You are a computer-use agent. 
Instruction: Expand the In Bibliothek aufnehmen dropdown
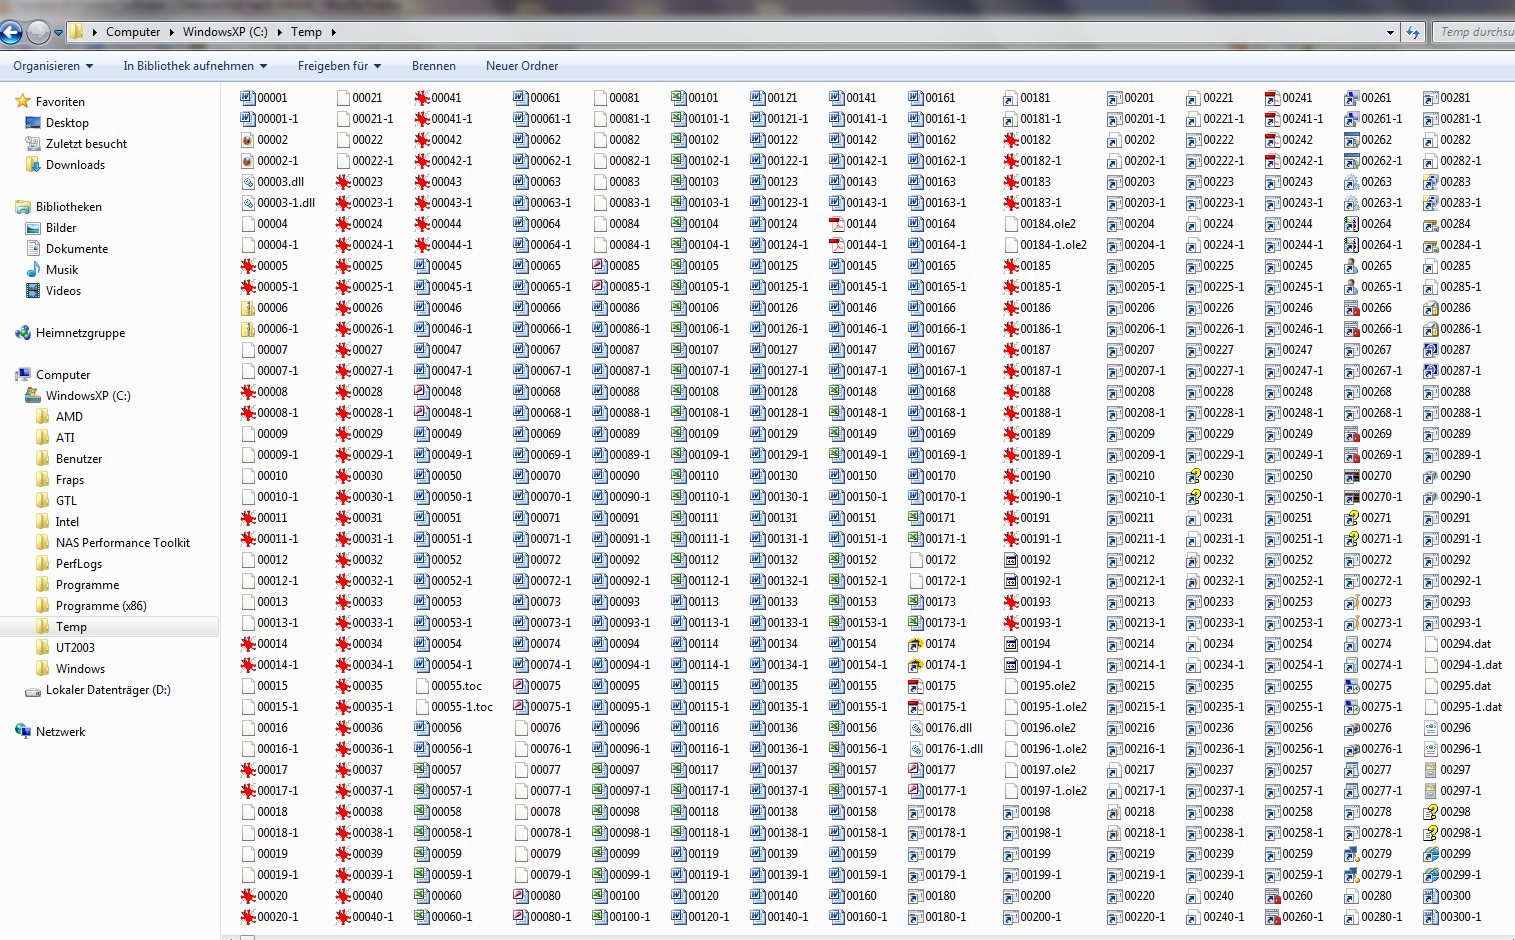tap(195, 66)
